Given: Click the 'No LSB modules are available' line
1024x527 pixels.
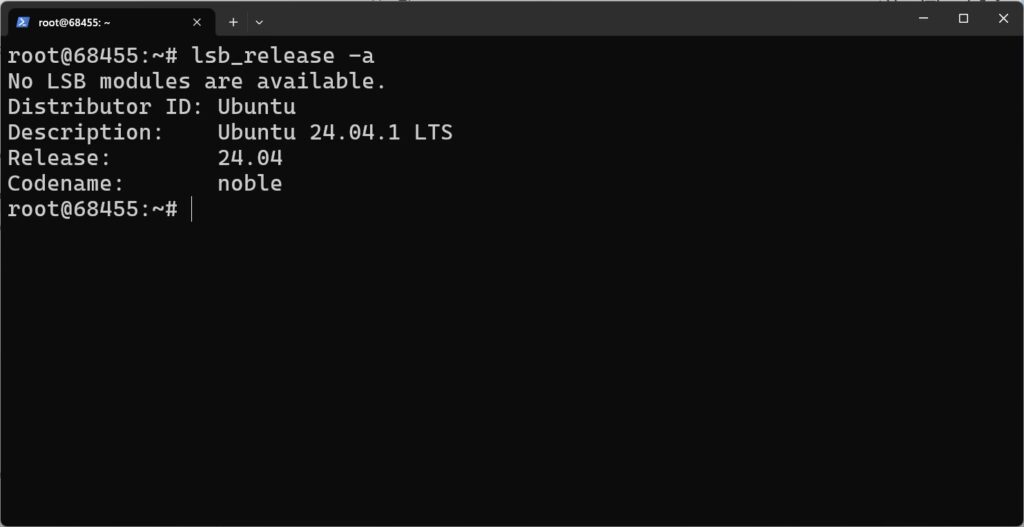Looking at the screenshot, I should pyautogui.click(x=196, y=81).
